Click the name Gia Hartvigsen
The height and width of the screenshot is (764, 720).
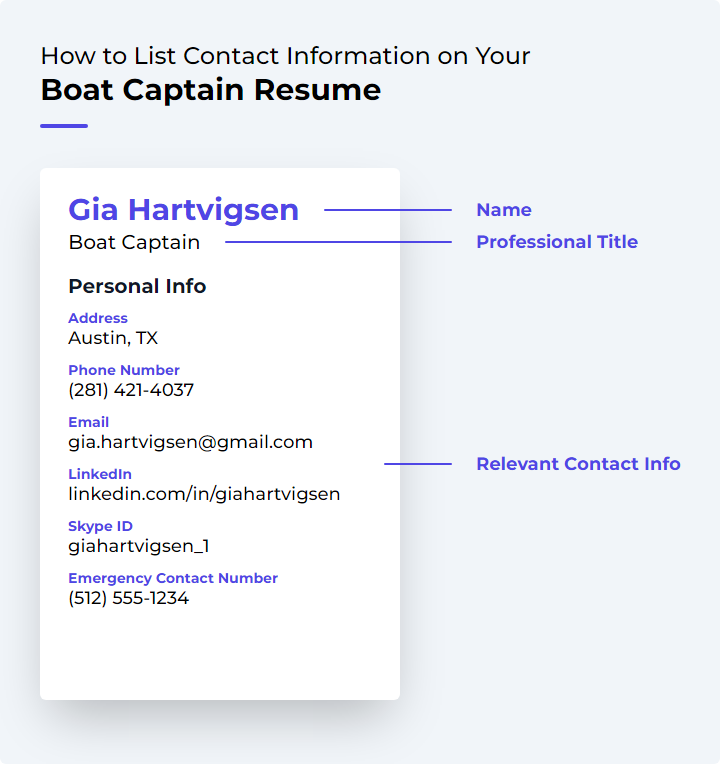tap(184, 211)
